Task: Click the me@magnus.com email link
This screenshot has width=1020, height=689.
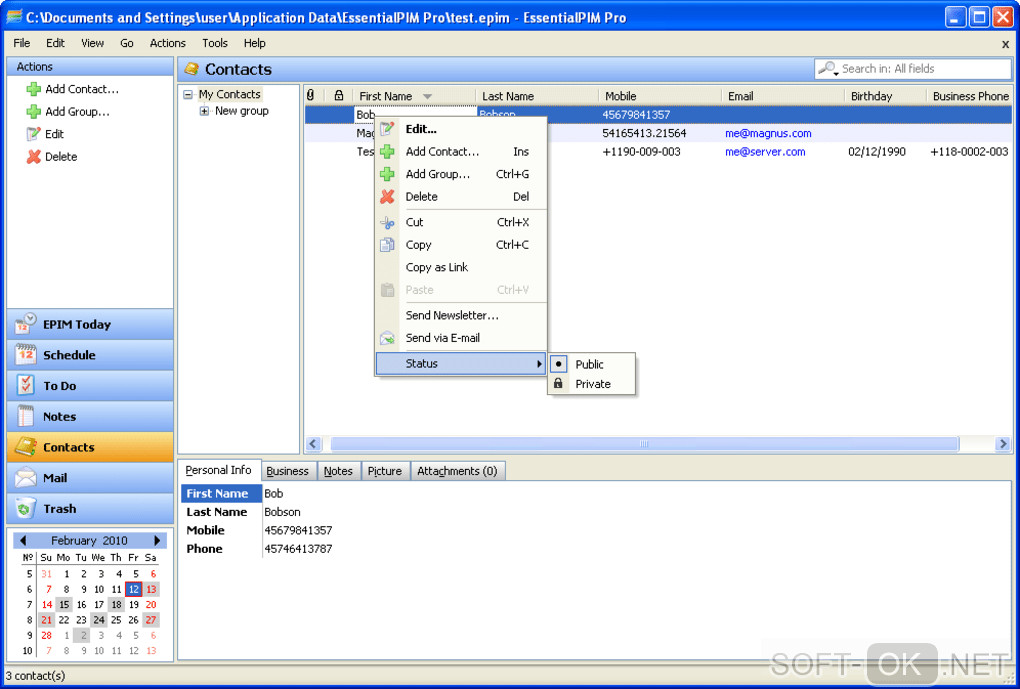Action: tap(768, 133)
